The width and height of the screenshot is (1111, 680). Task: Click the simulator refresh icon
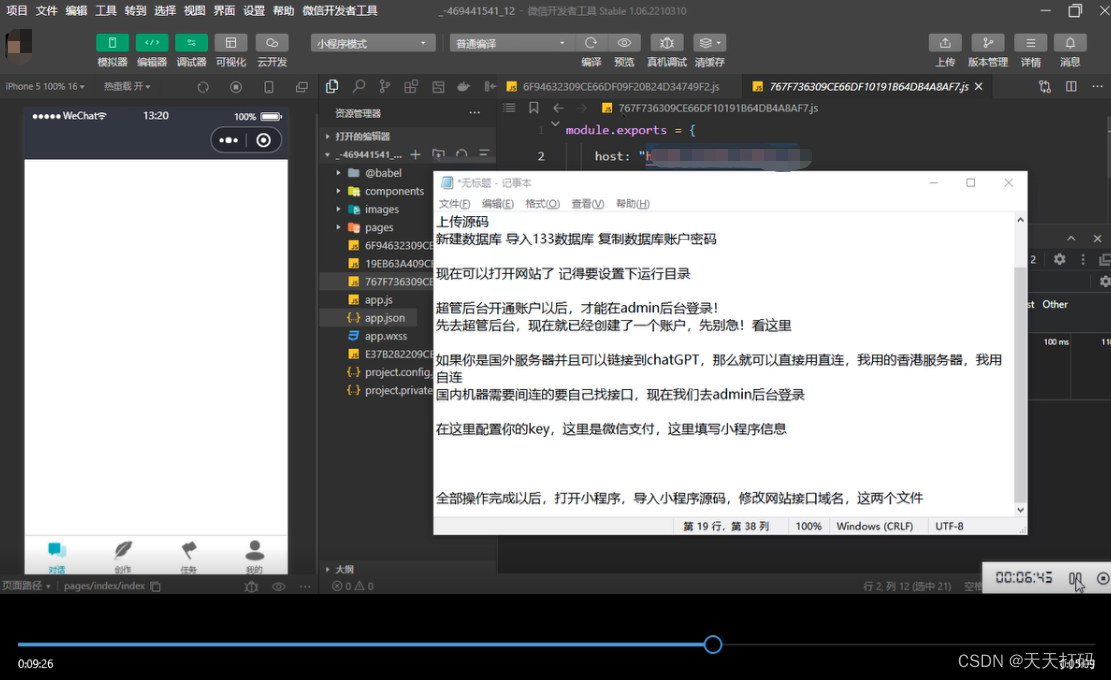pyautogui.click(x=203, y=87)
